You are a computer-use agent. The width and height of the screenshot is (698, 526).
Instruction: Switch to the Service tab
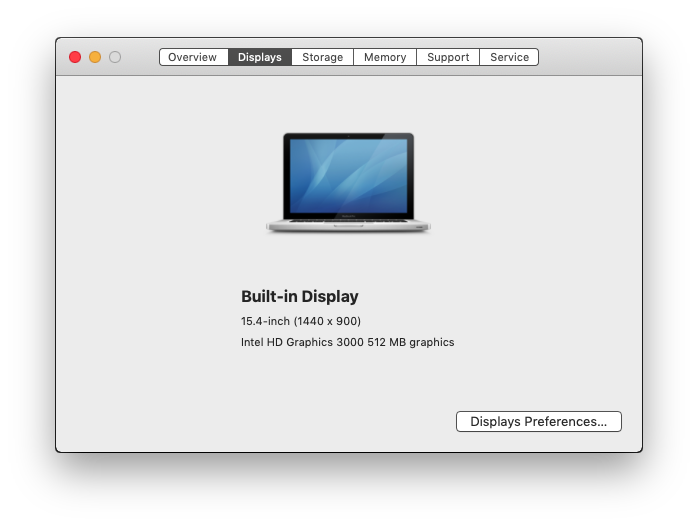509,57
